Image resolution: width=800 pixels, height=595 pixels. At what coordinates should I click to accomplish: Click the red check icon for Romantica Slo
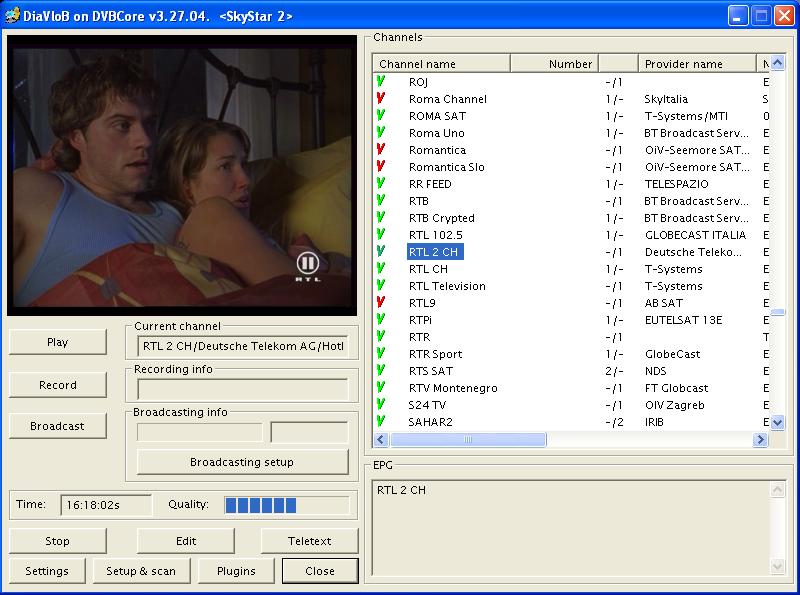[x=381, y=166]
